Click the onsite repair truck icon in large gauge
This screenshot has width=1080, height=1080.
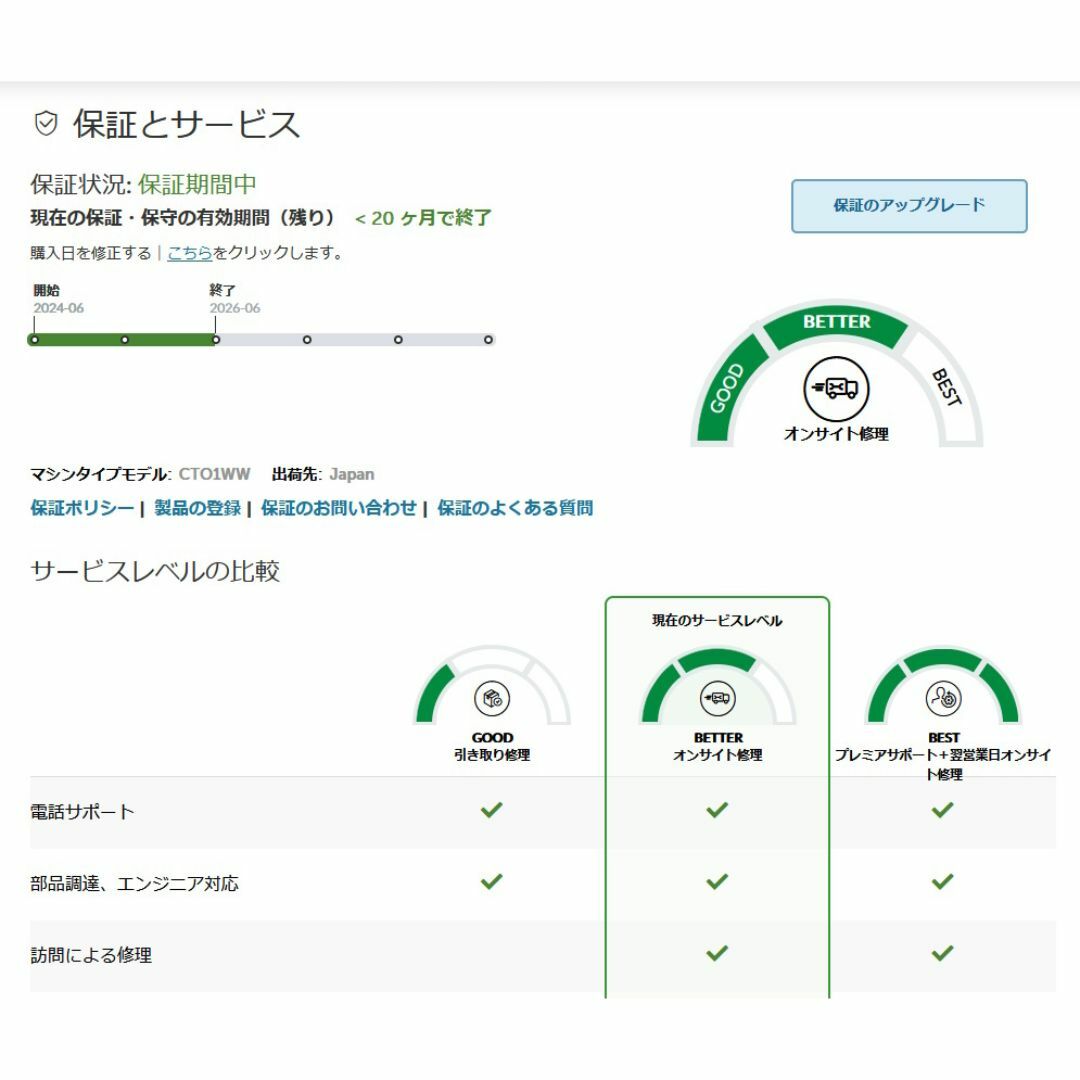(x=836, y=388)
